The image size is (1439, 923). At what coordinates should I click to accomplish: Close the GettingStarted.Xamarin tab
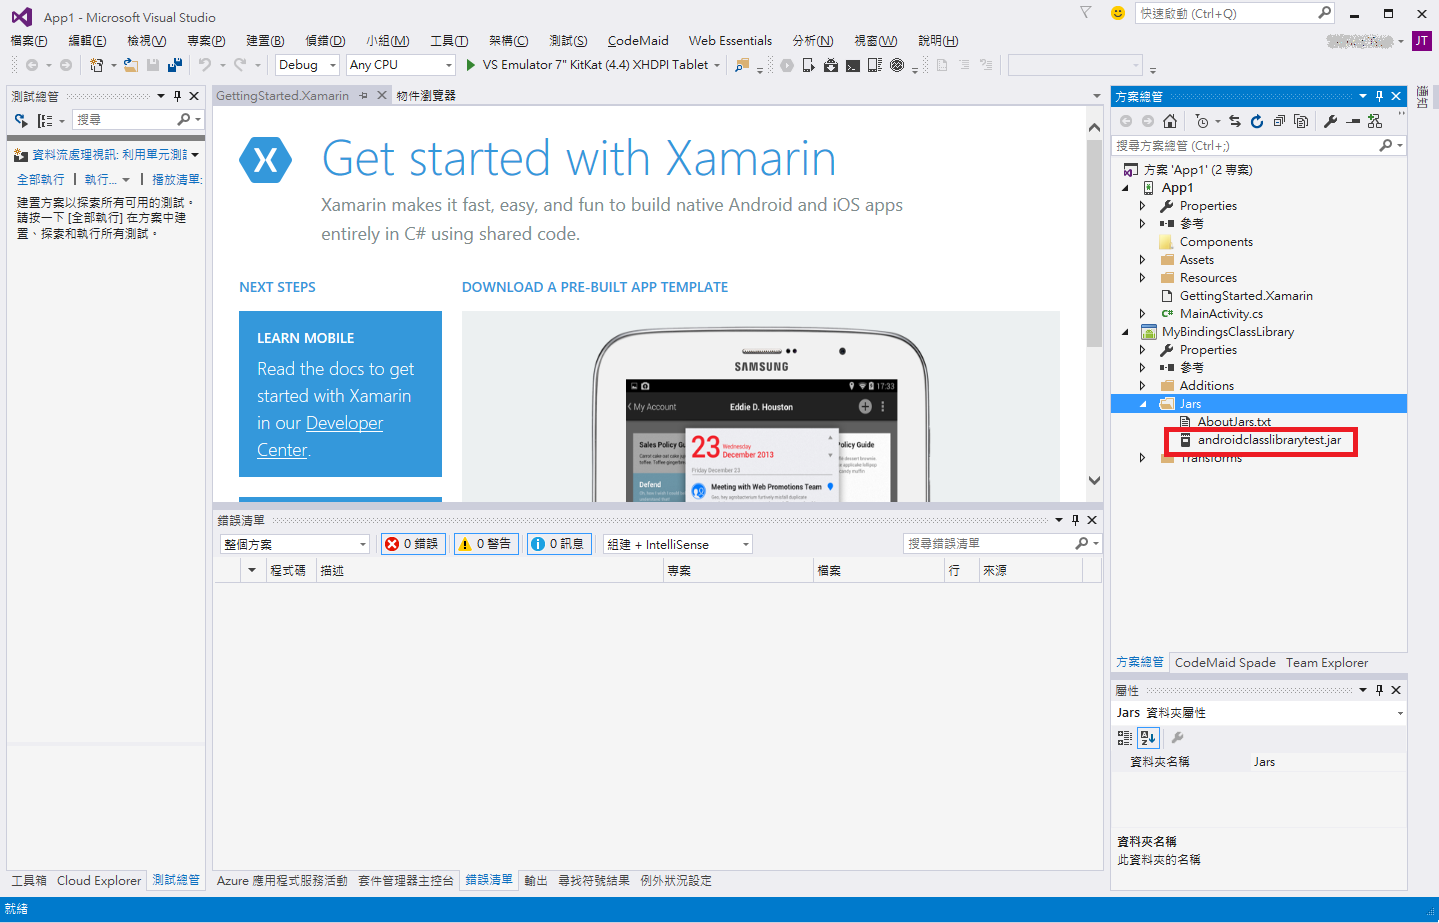coord(382,96)
